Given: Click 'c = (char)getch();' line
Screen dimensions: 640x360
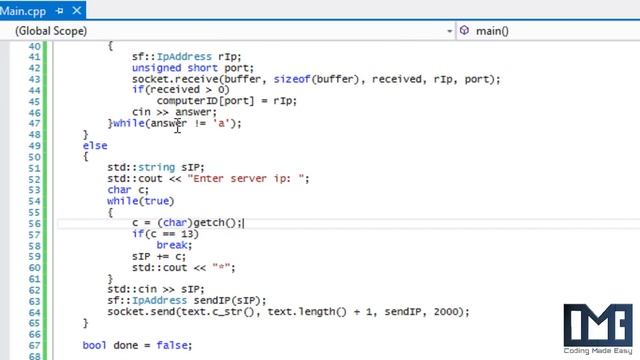Looking at the screenshot, I should [x=187, y=223].
